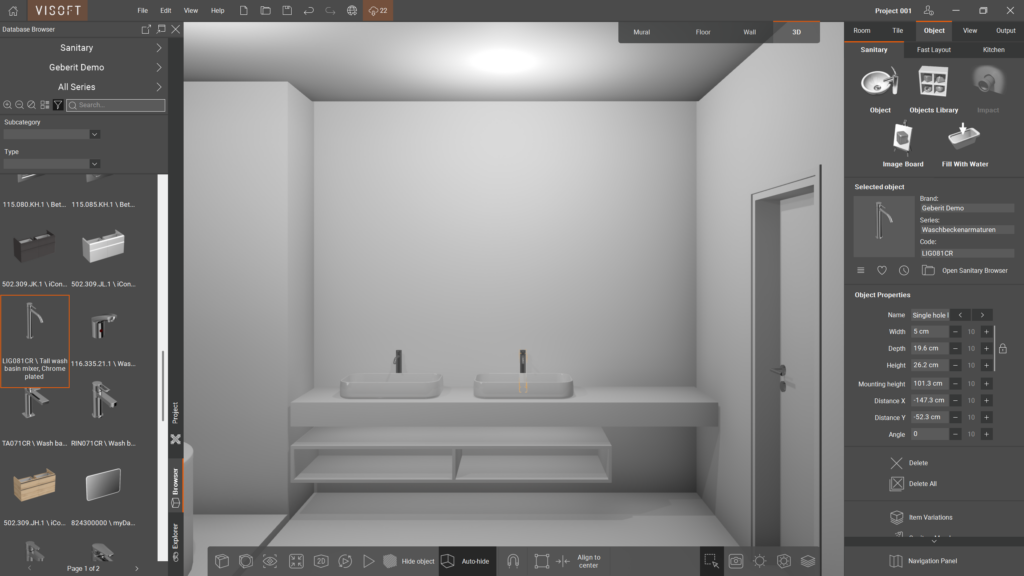Toggle Hide object in the bottom toolbar
The width and height of the screenshot is (1024, 576).
click(x=409, y=561)
